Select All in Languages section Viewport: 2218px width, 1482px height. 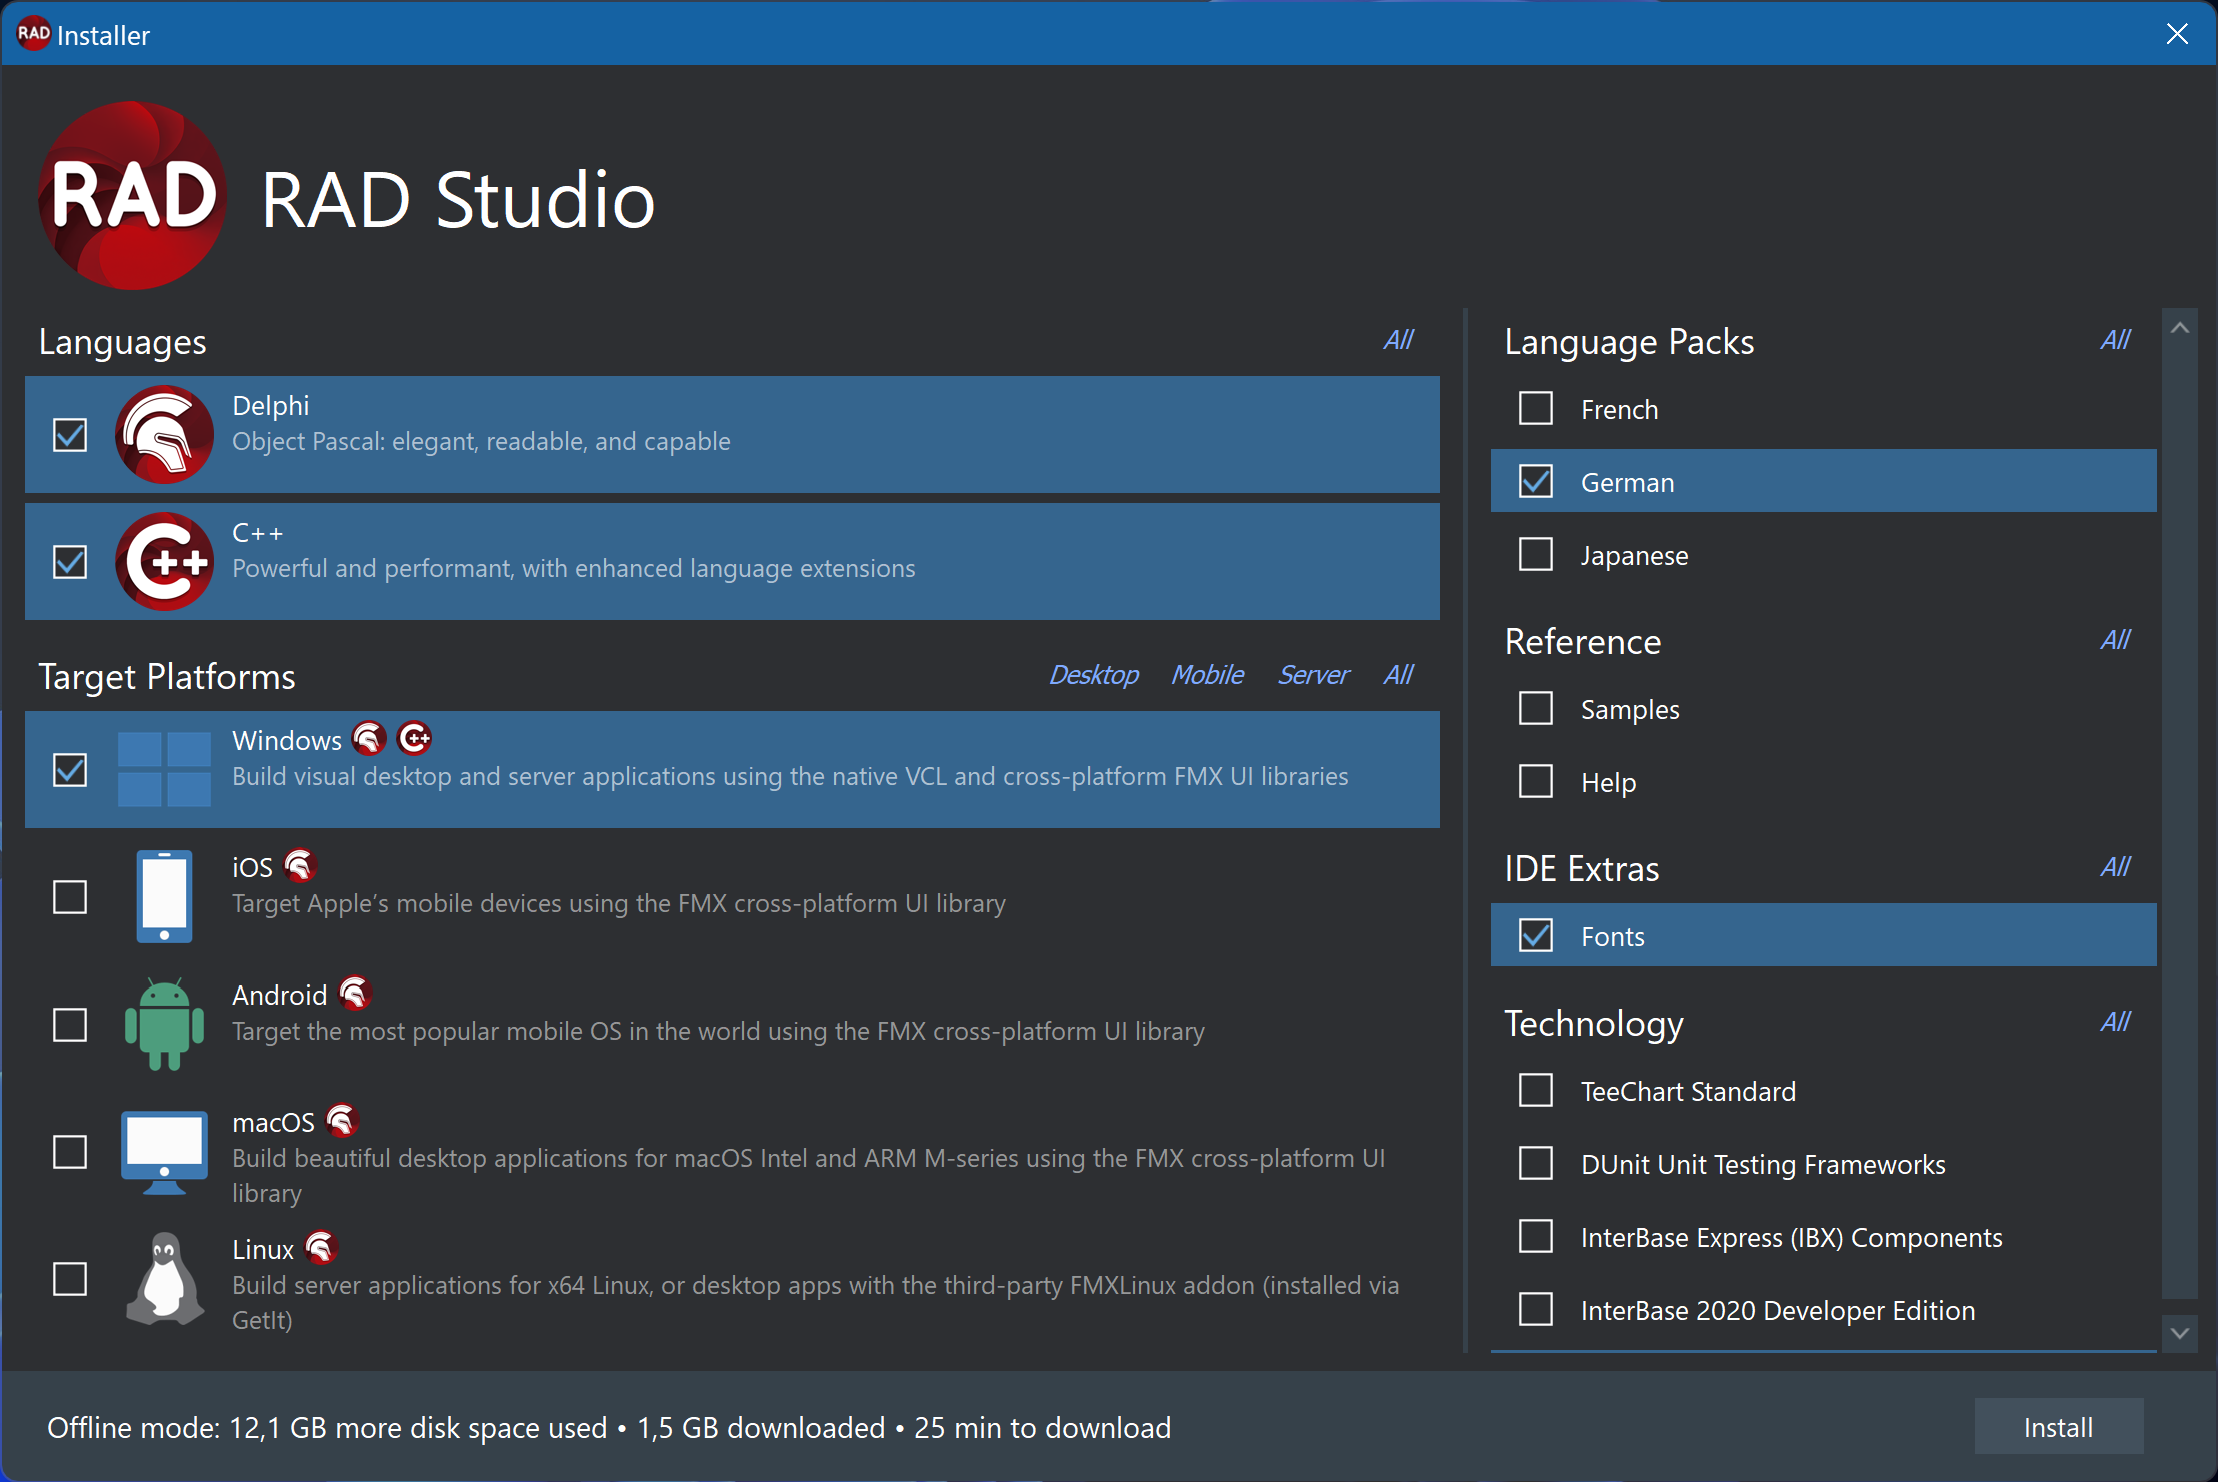pos(1398,340)
